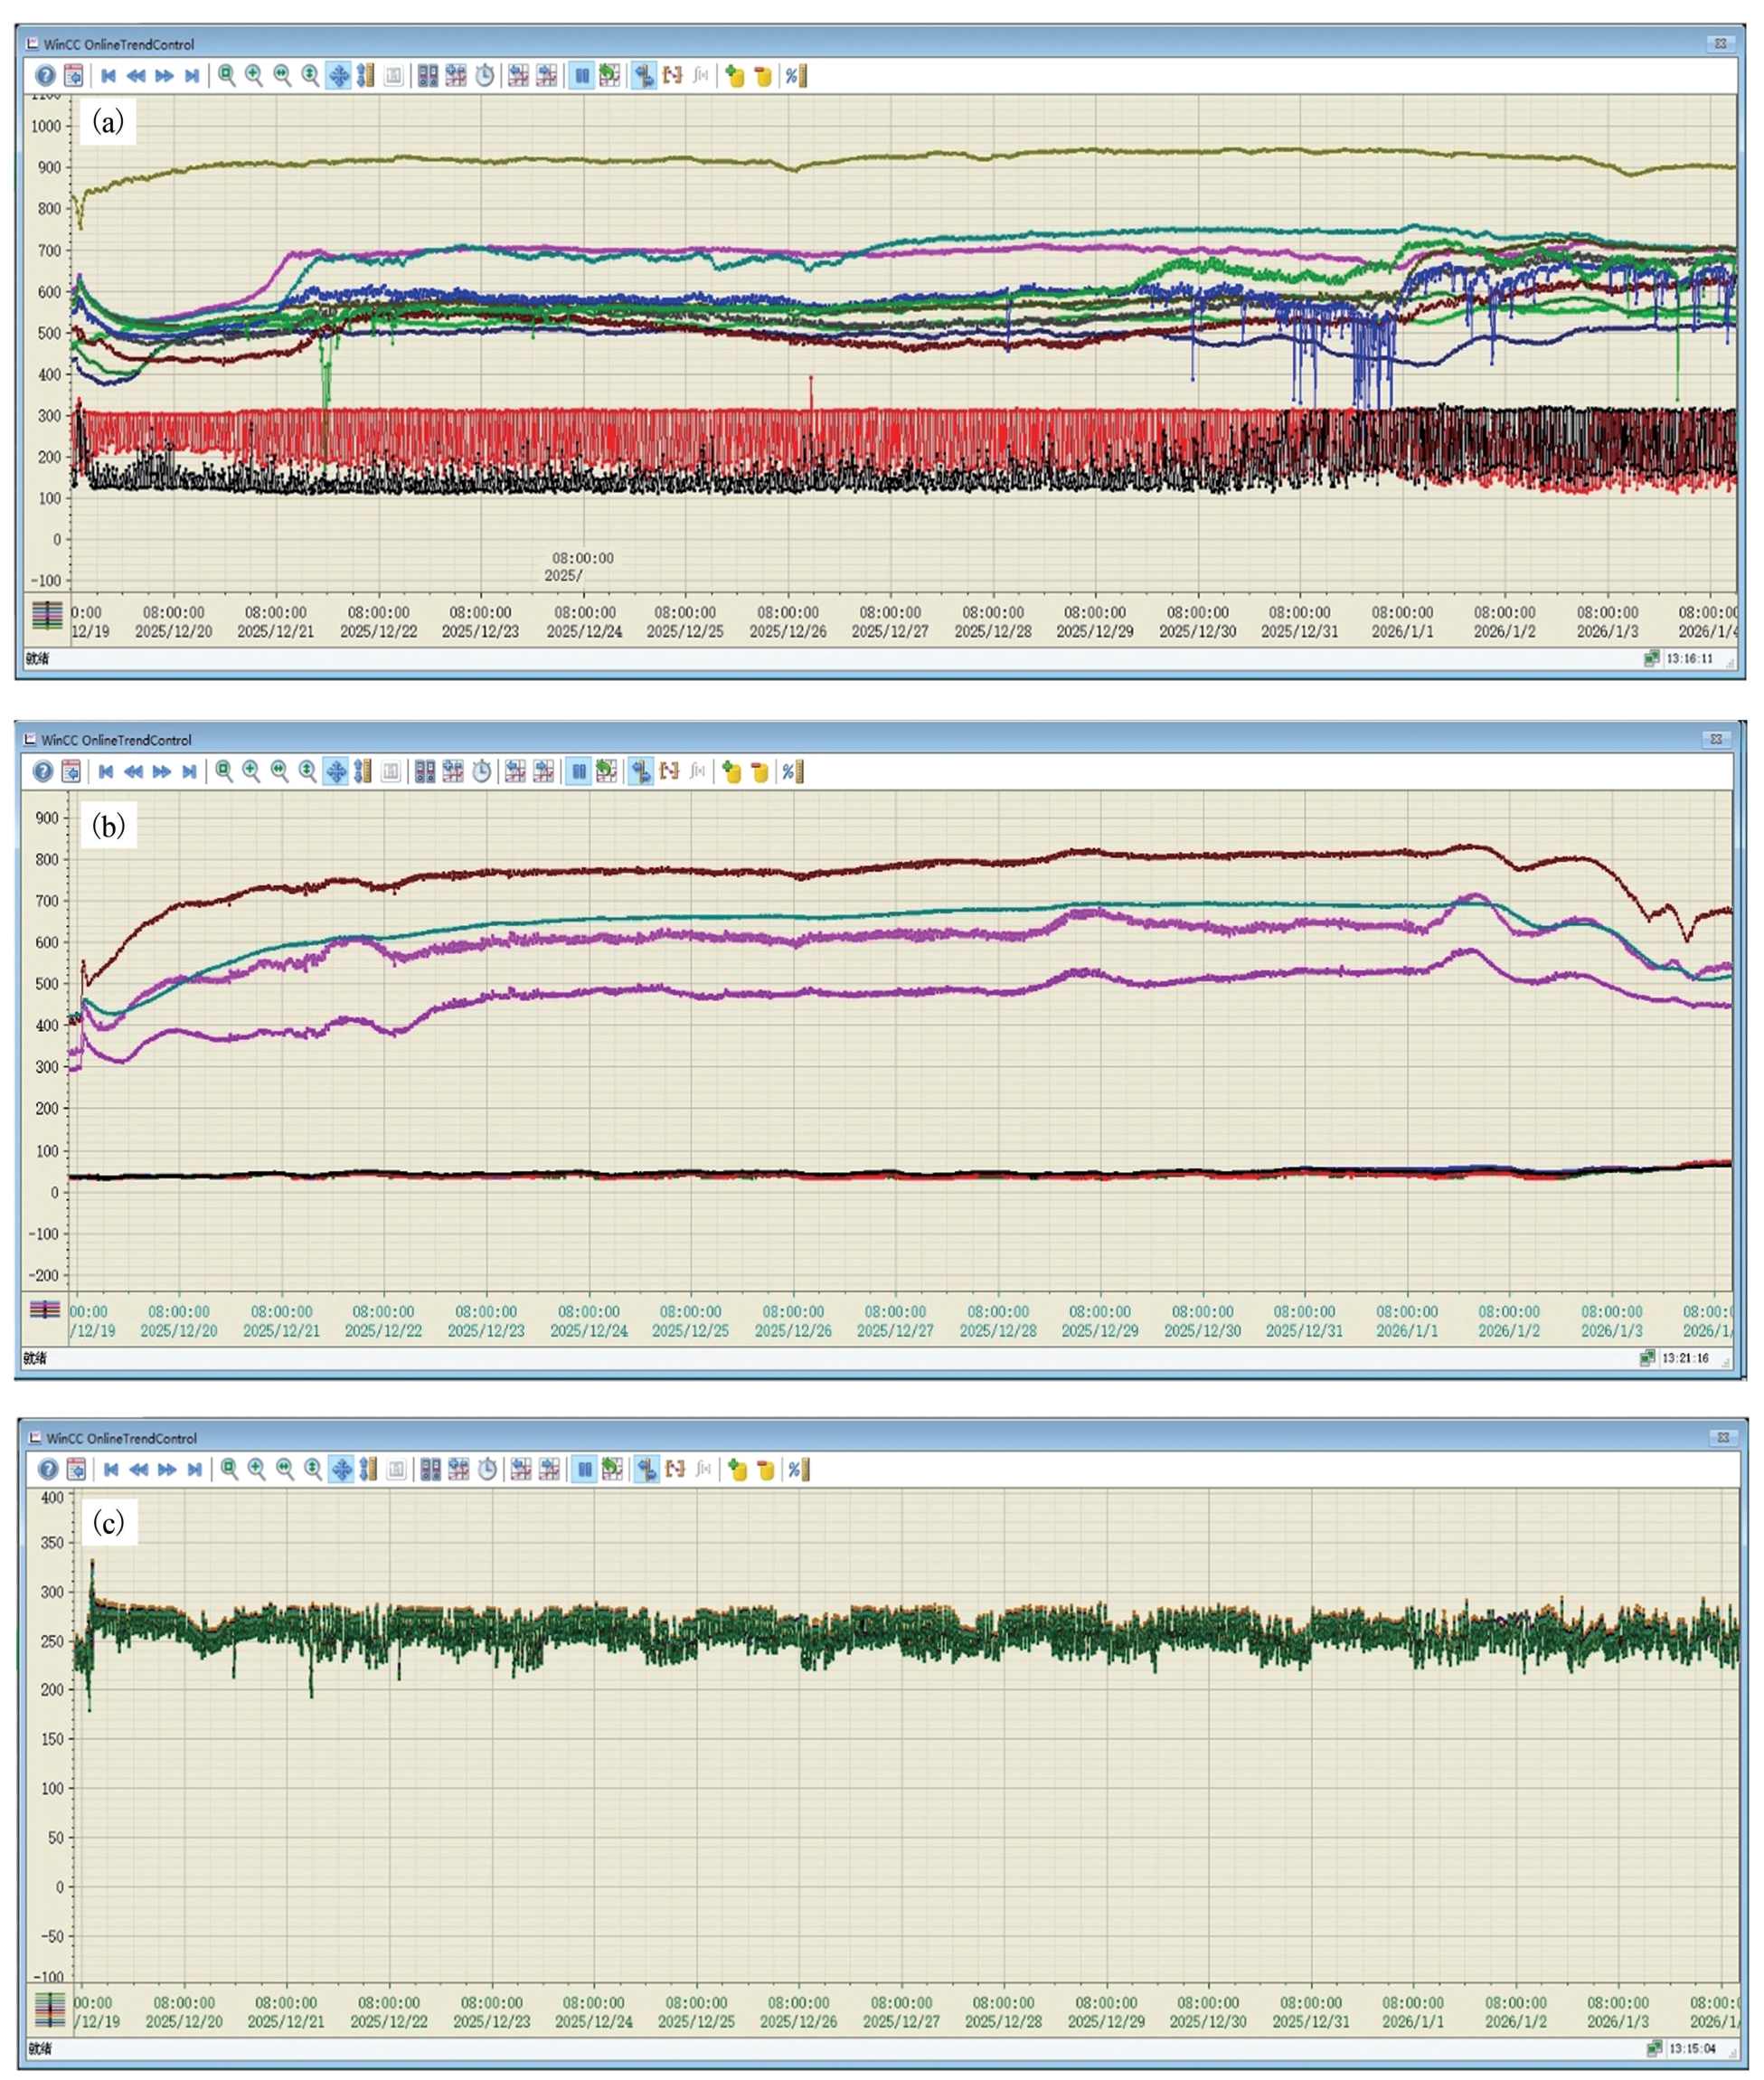This screenshot has width=1764, height=2080.
Task: Click connection status icon beside 13:21:16
Action: pyautogui.click(x=1648, y=1358)
